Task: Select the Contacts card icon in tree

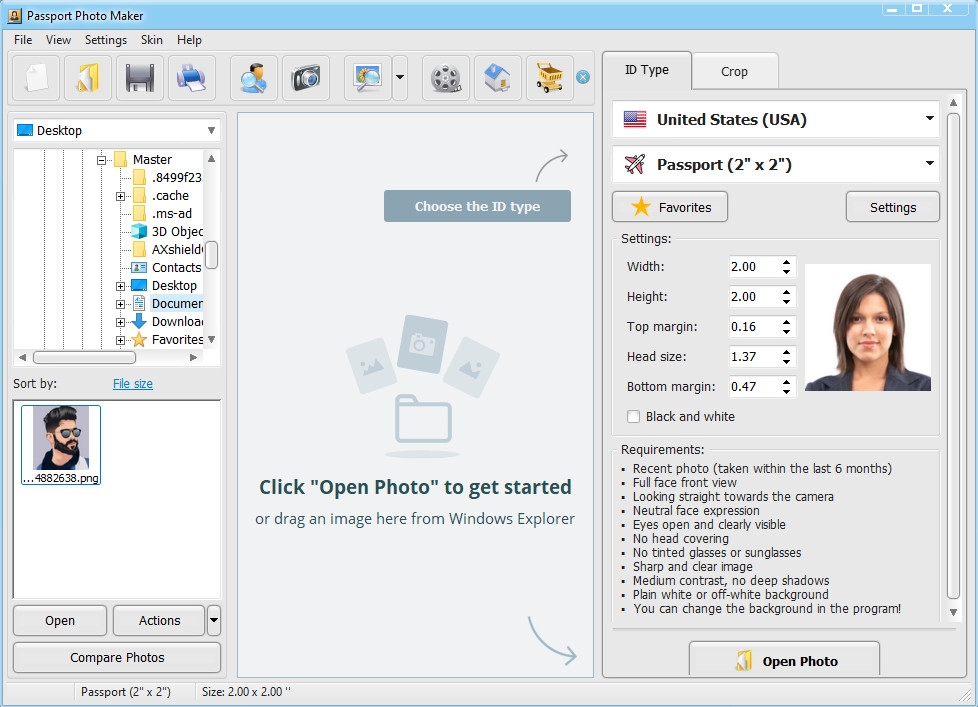Action: click(139, 267)
